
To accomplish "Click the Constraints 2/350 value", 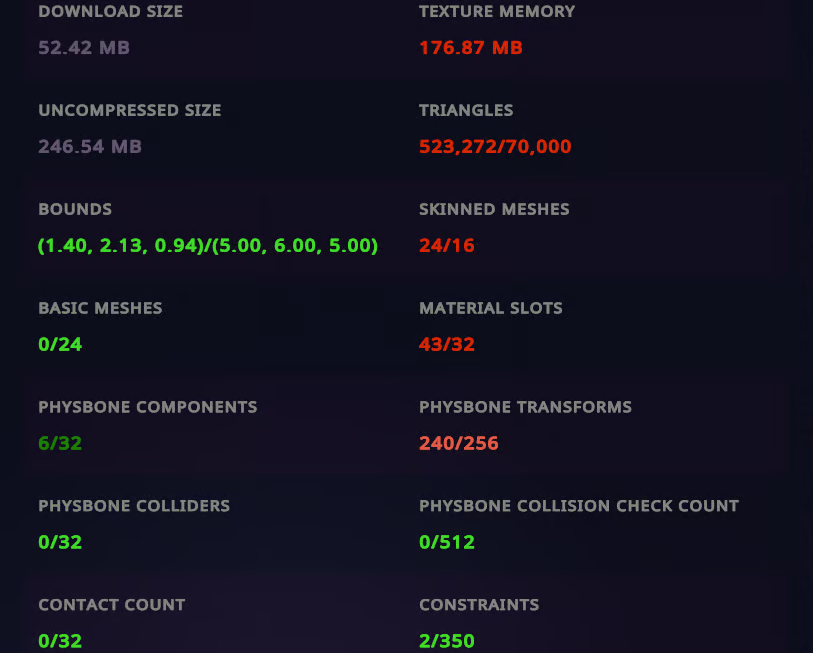I will (x=447, y=641).
